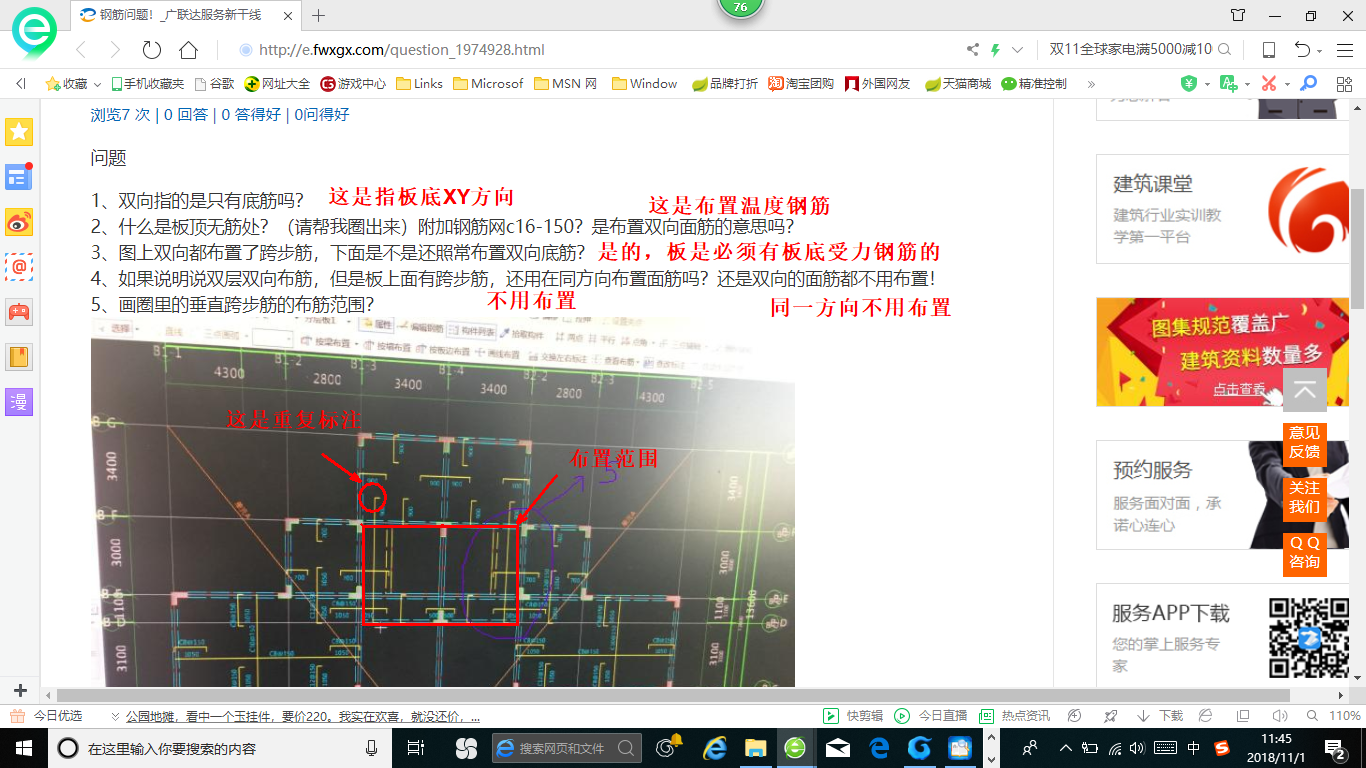Open the Microsof bookmark folder
This screenshot has width=1366, height=768.
[488, 84]
